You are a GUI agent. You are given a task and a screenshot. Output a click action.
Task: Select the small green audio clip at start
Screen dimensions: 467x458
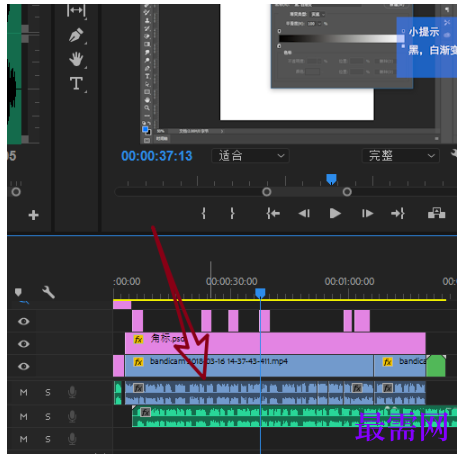pyautogui.click(x=118, y=393)
